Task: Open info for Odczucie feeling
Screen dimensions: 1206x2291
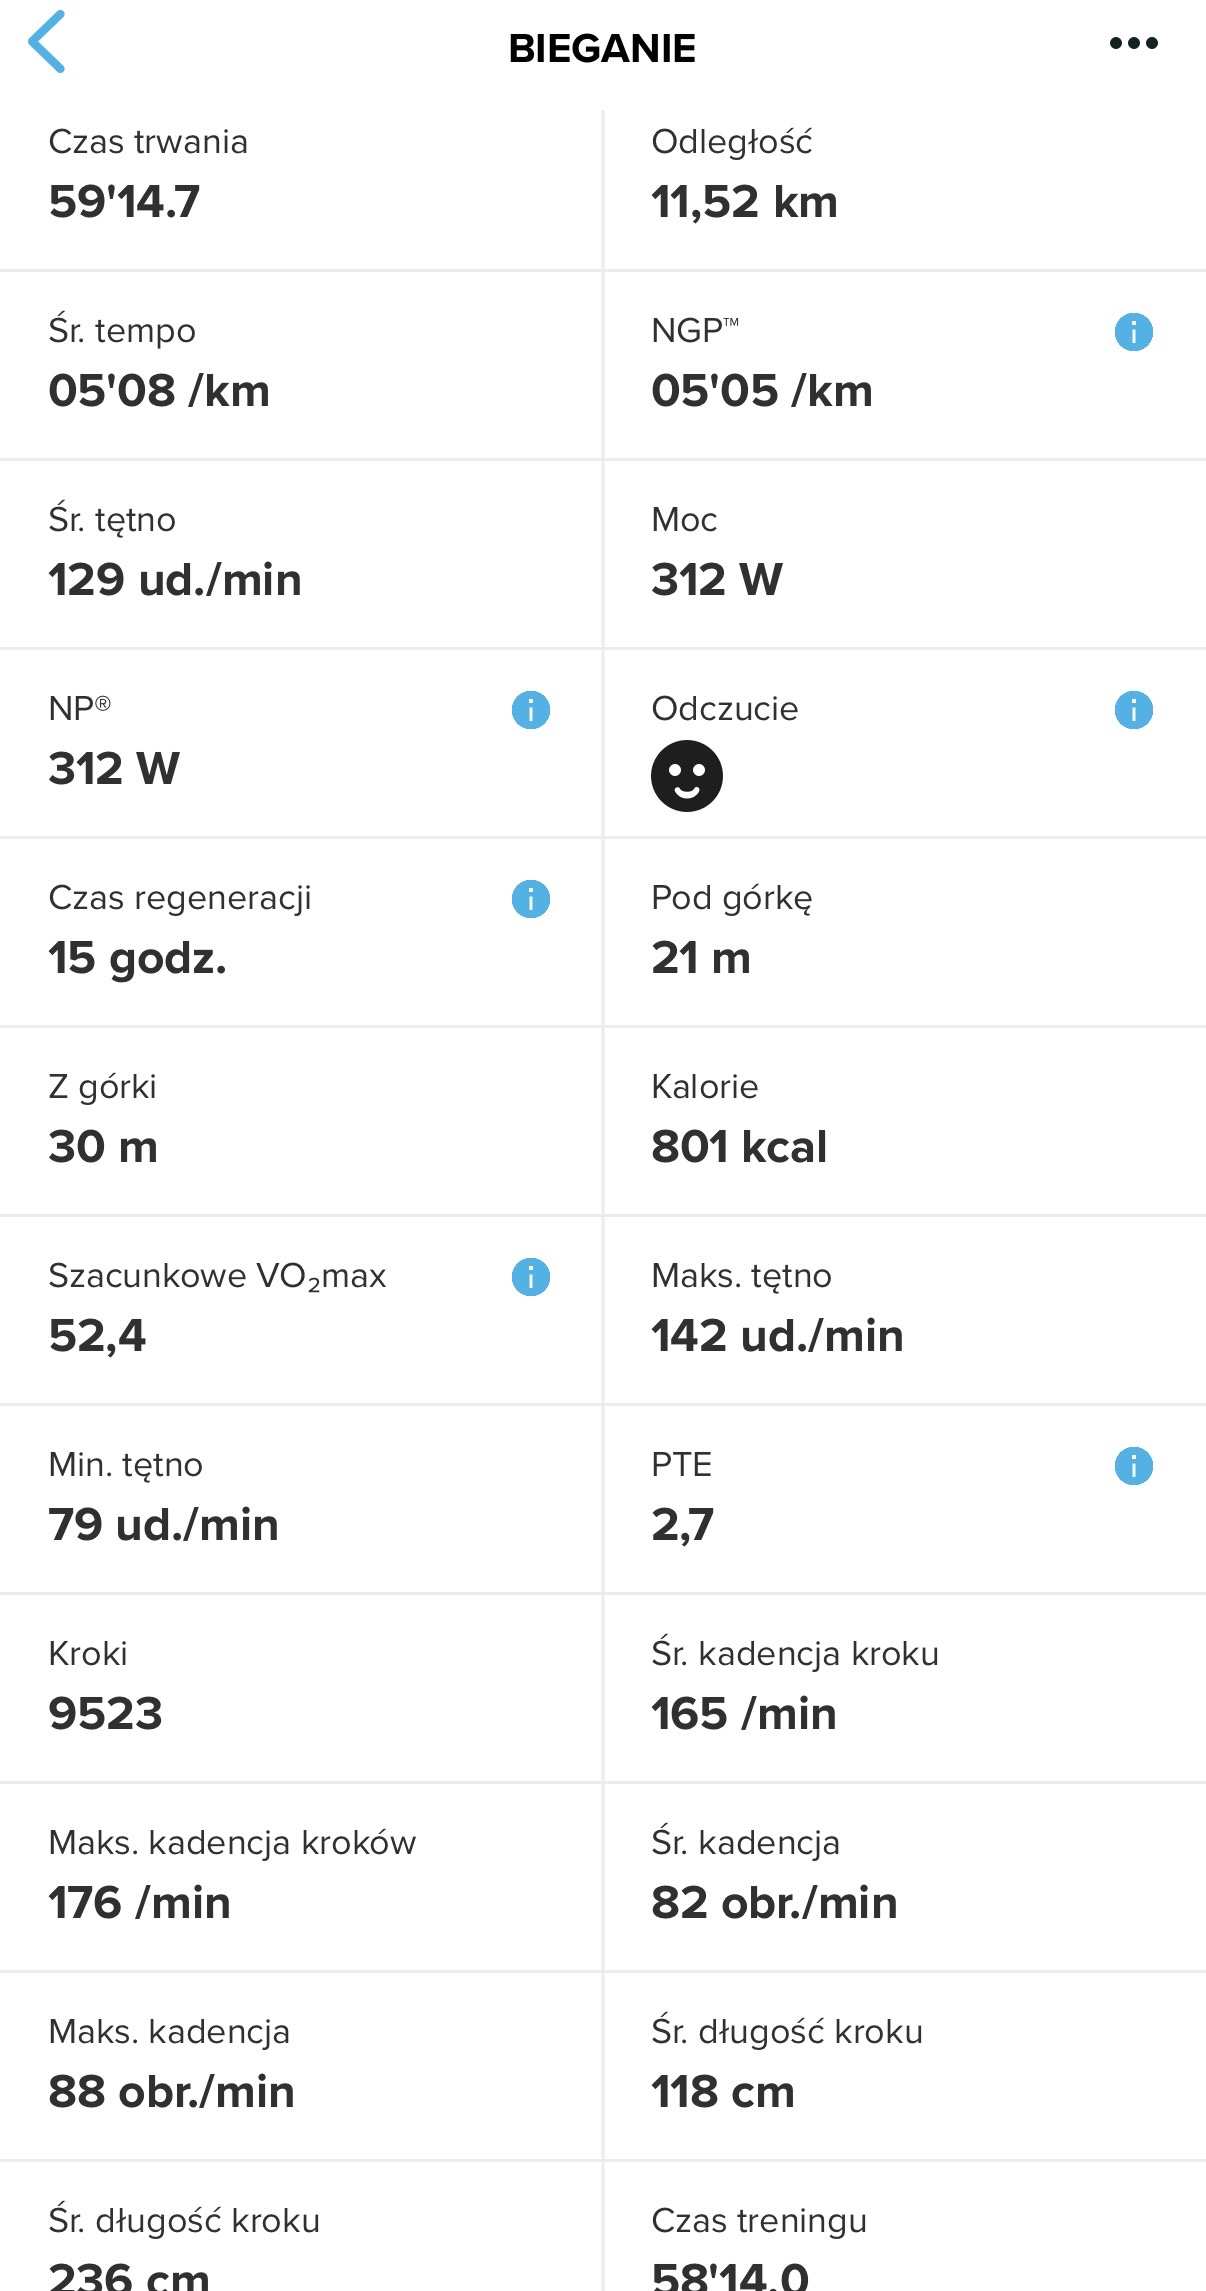Action: [x=1133, y=710]
